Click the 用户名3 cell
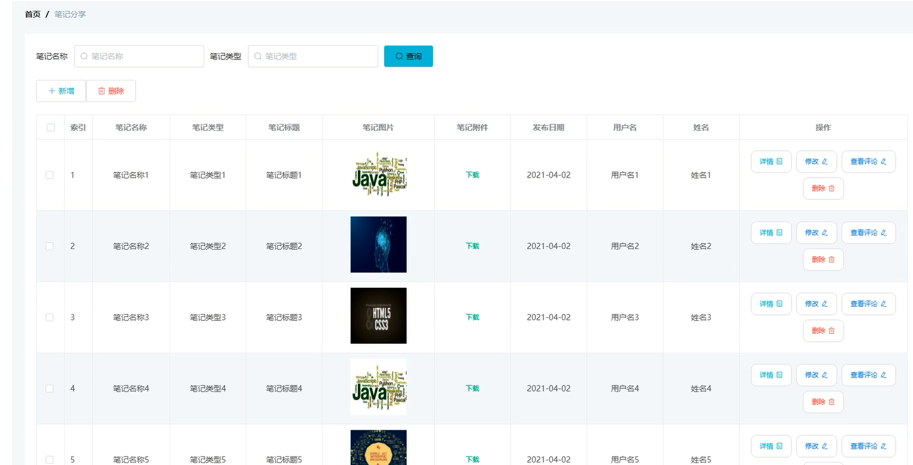 point(625,317)
